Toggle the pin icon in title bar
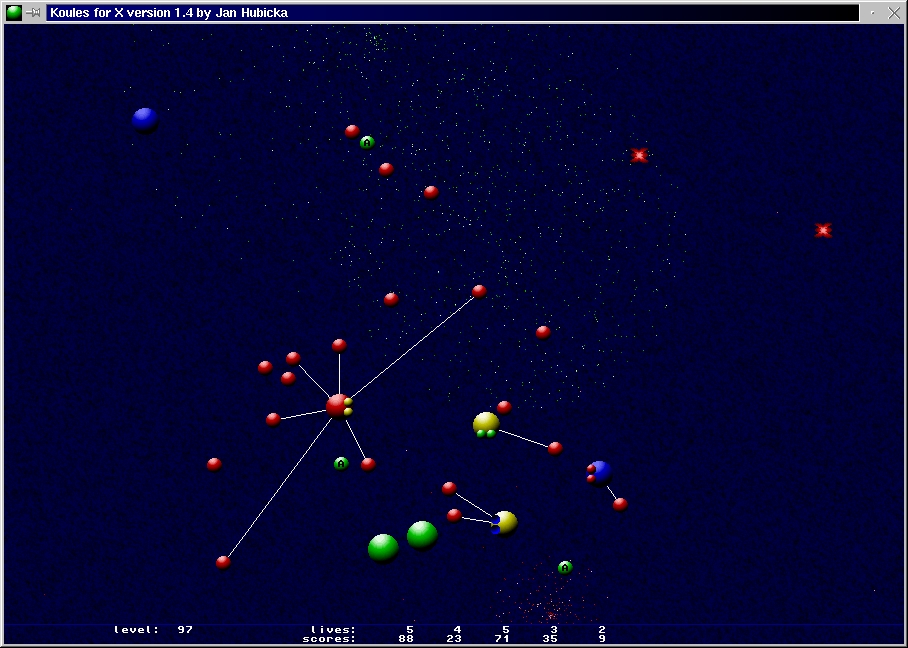Viewport: 908px width, 648px height. 33,13
